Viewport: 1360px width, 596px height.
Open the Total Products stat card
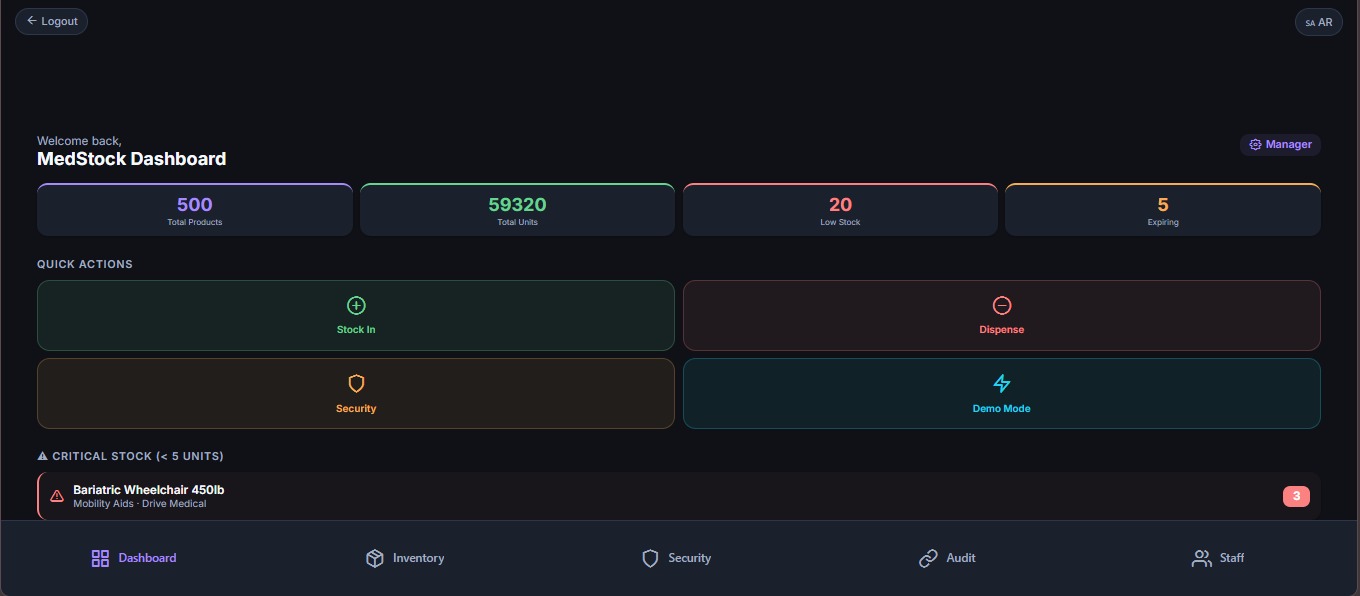(x=195, y=210)
